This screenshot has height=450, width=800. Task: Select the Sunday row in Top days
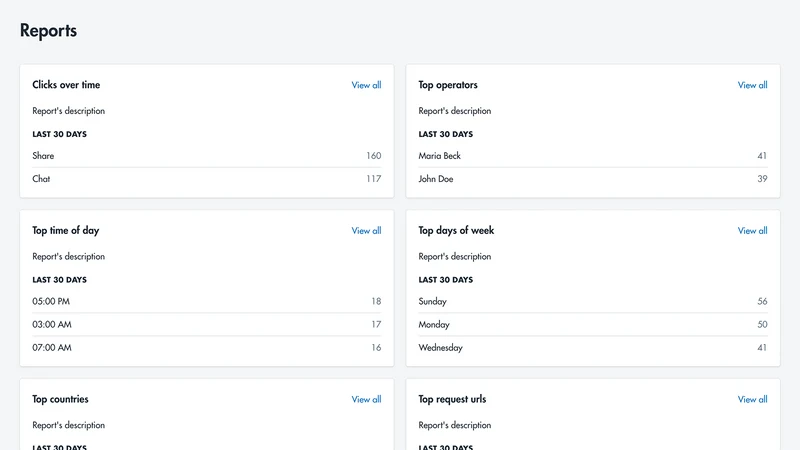tap(593, 301)
